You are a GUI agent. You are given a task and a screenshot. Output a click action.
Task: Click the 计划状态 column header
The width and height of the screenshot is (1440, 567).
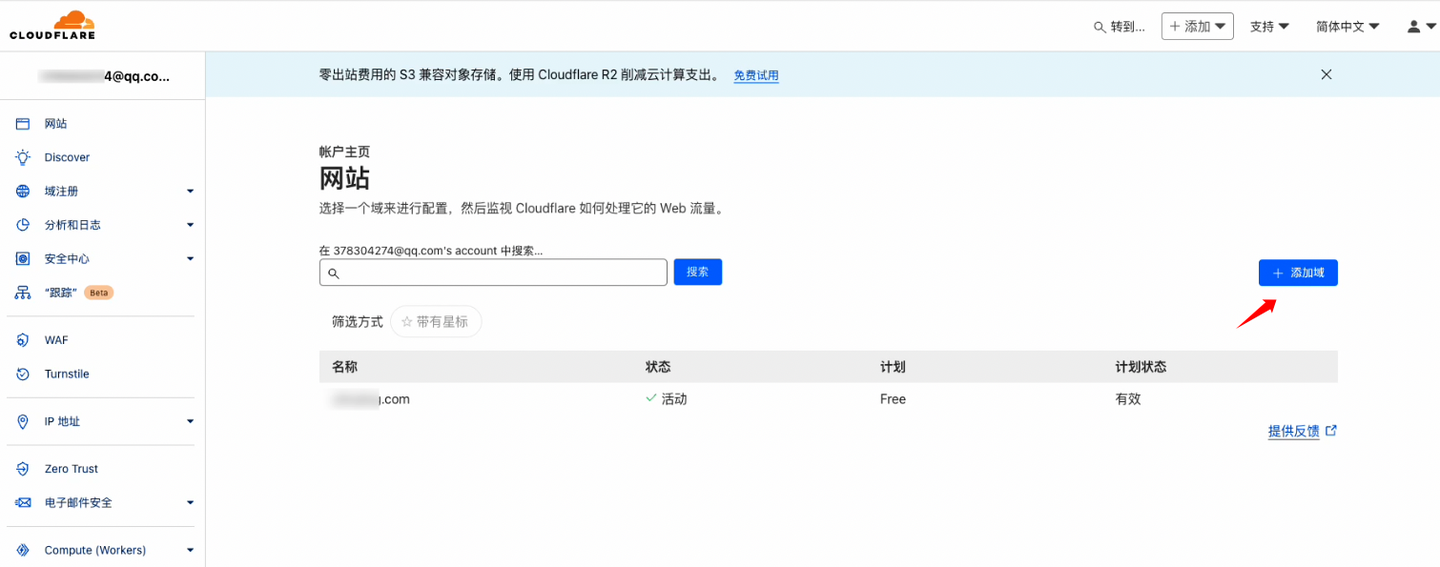[1141, 367]
